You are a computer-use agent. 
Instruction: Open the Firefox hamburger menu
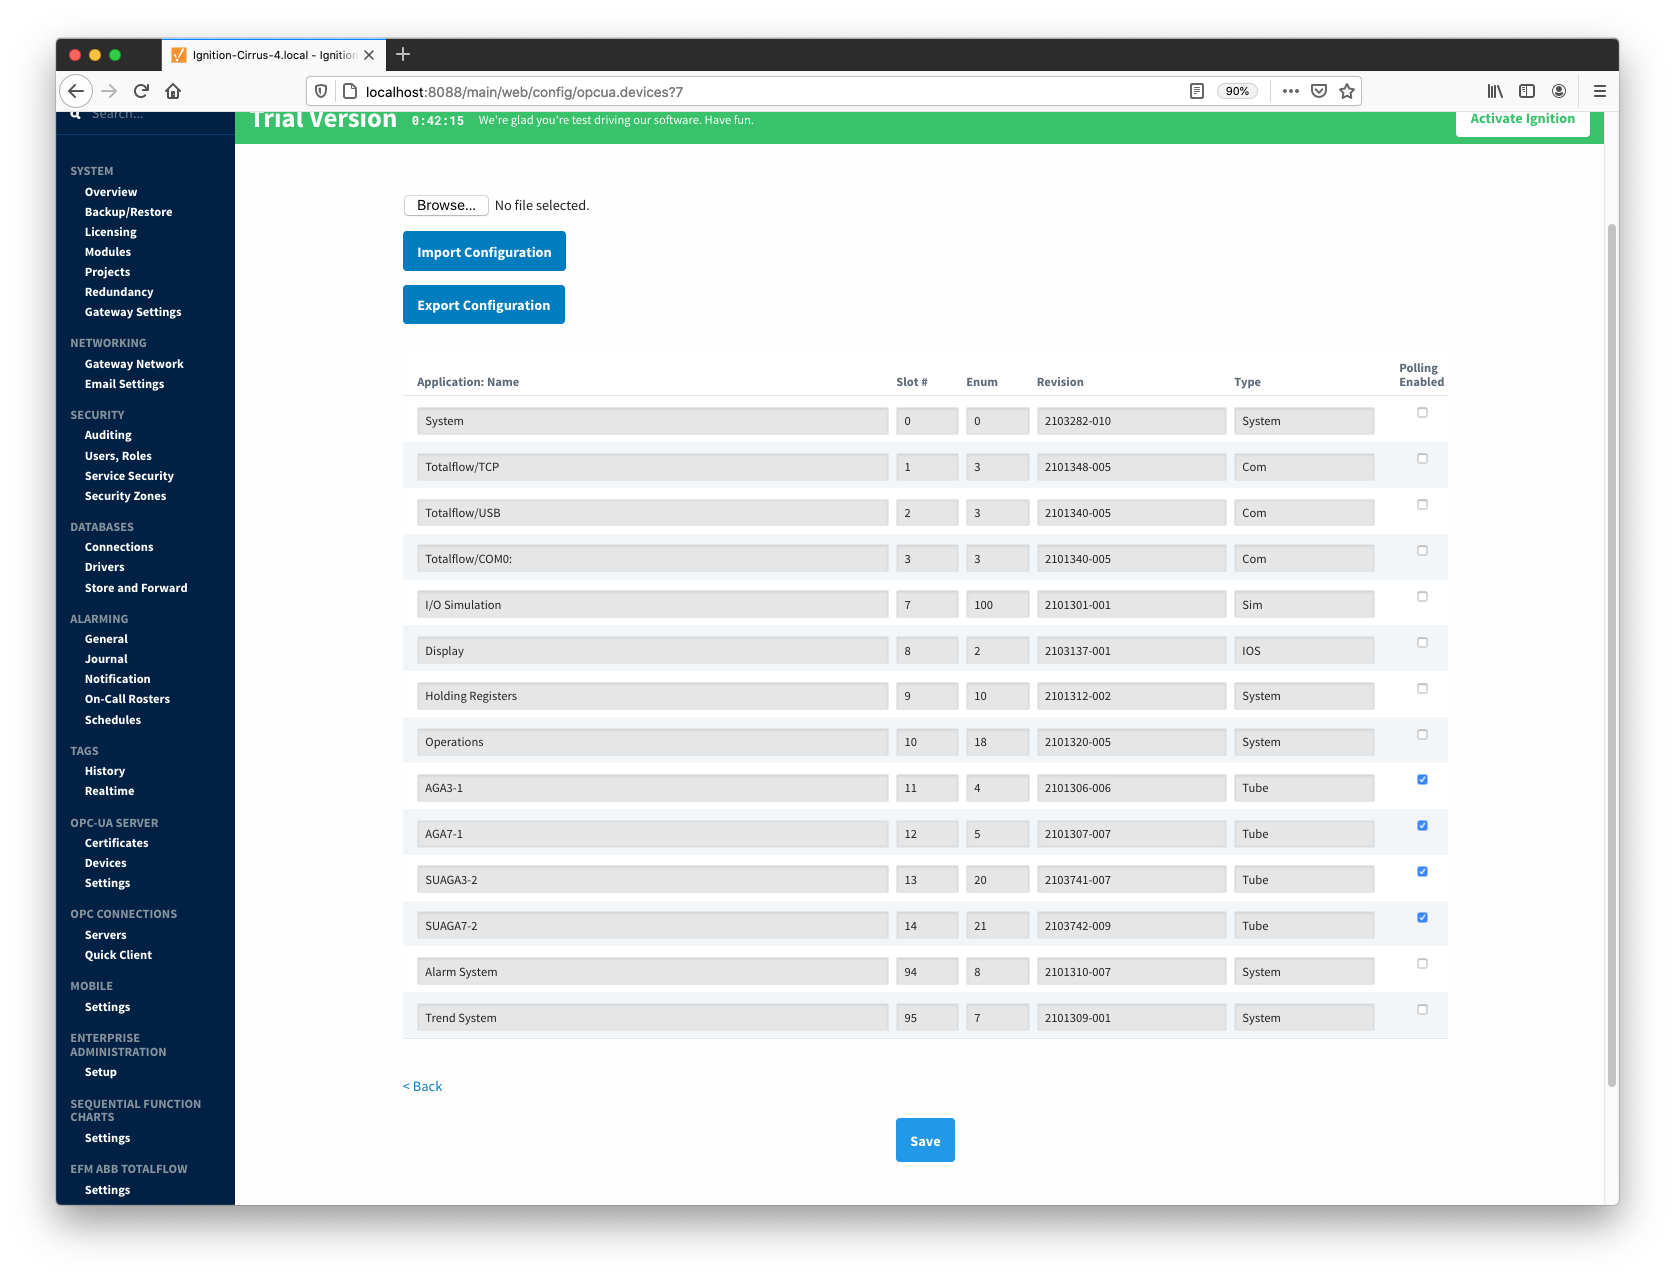tap(1600, 91)
